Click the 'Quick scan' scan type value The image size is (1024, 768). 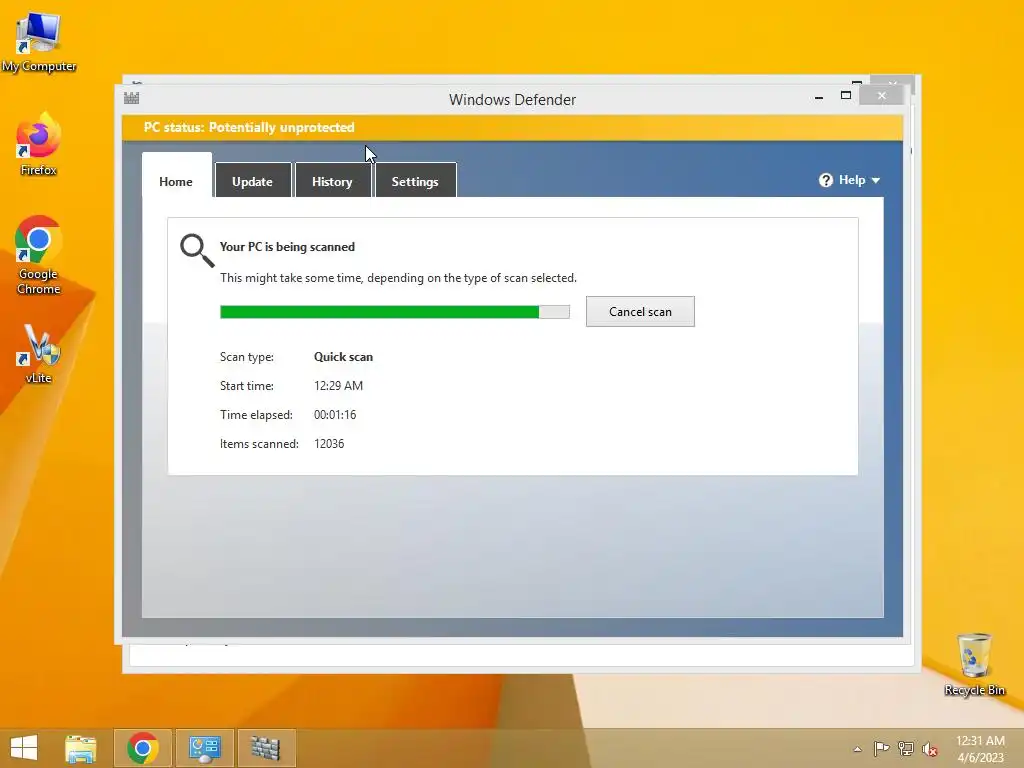(x=344, y=357)
